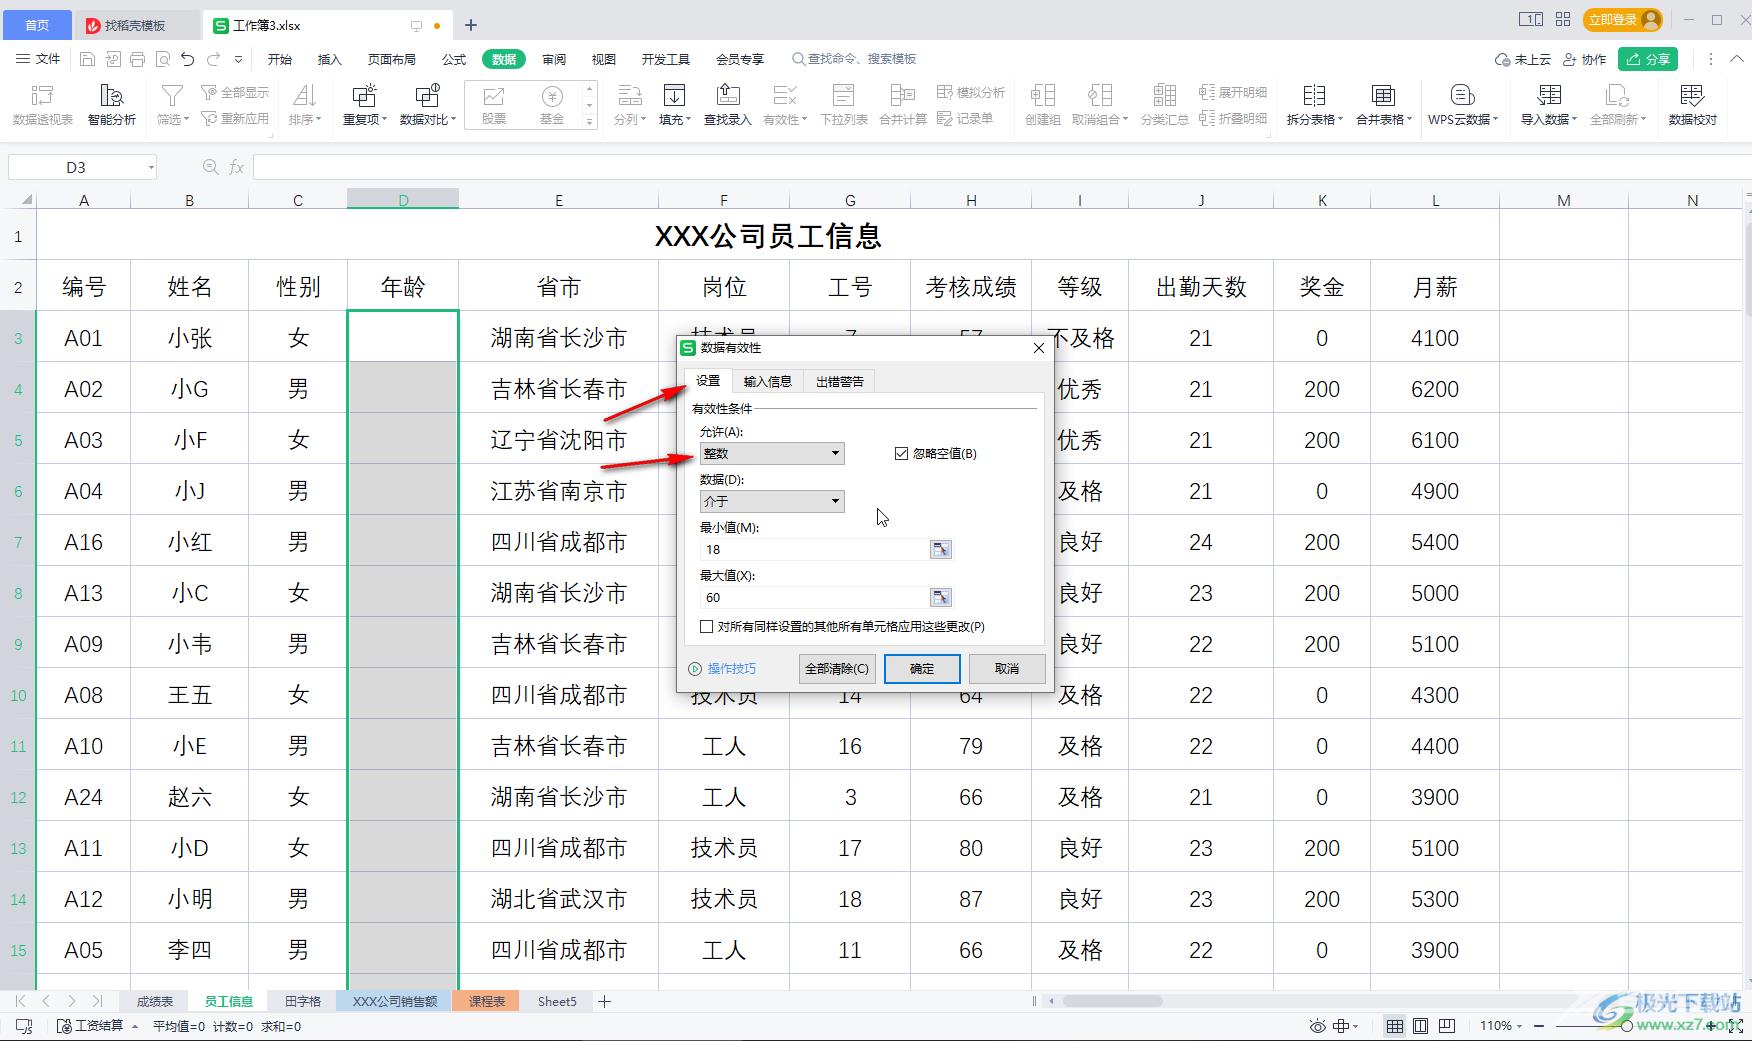Click inside the 最大值 input field

pyautogui.click(x=815, y=597)
